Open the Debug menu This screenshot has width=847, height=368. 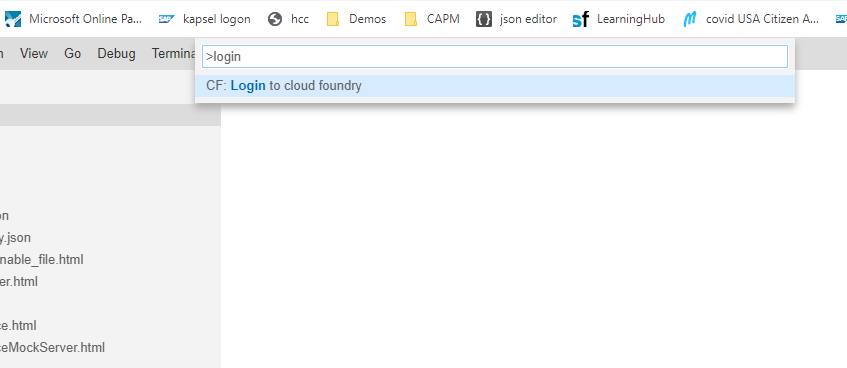click(x=116, y=53)
